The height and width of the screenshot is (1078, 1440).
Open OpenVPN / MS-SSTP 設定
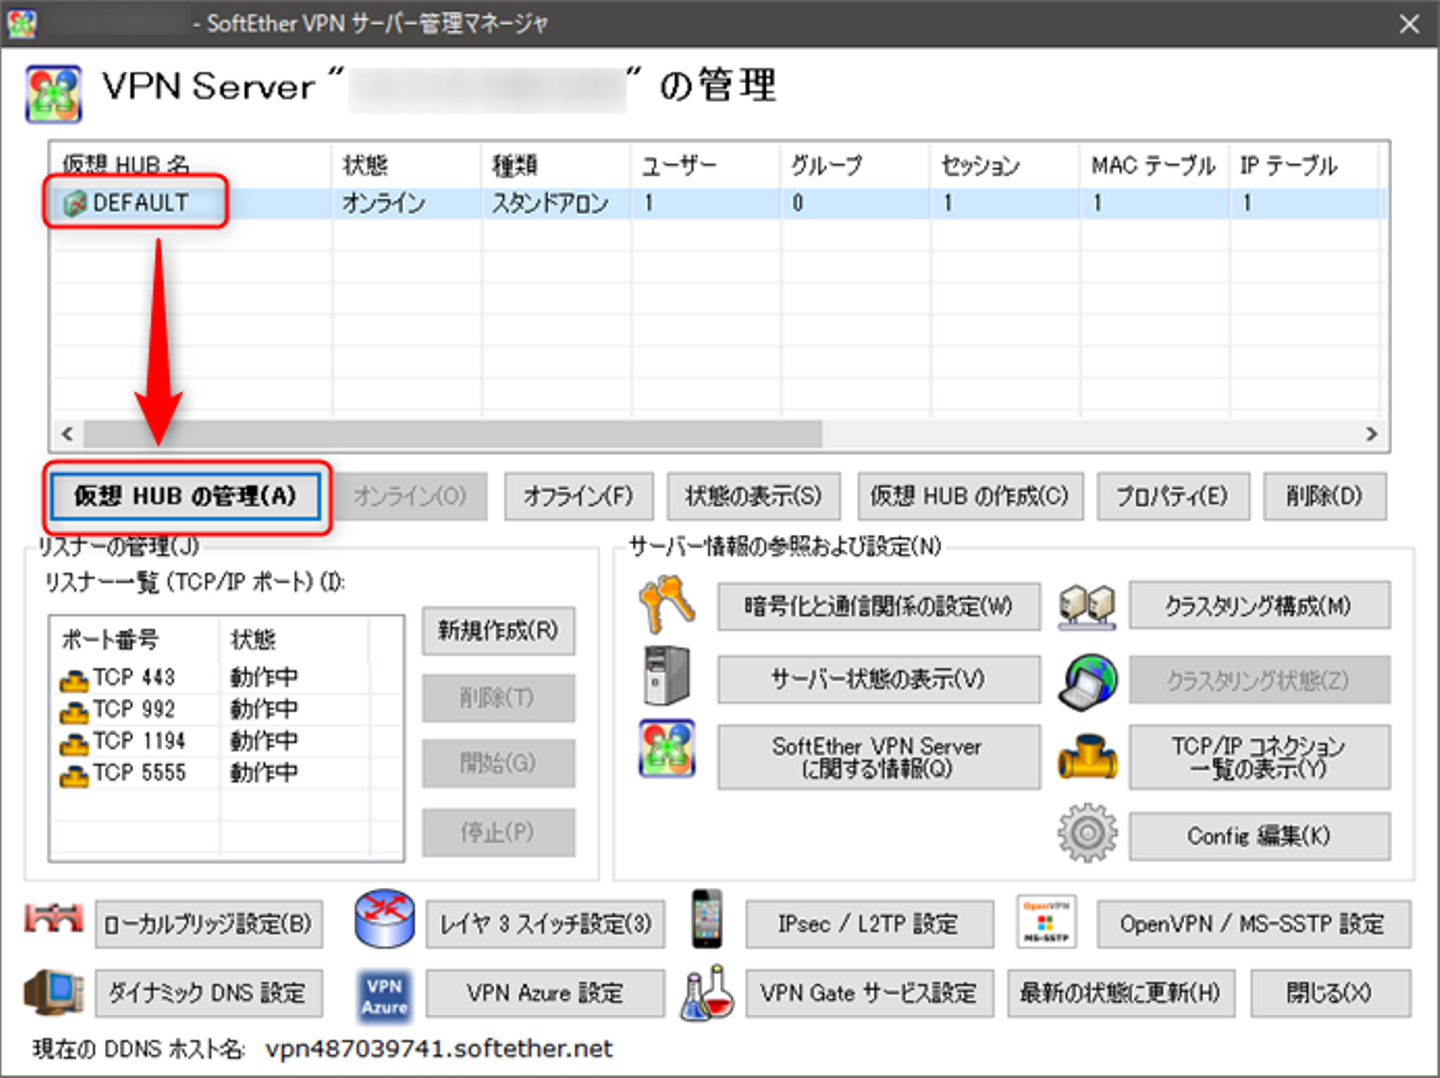pos(1254,924)
